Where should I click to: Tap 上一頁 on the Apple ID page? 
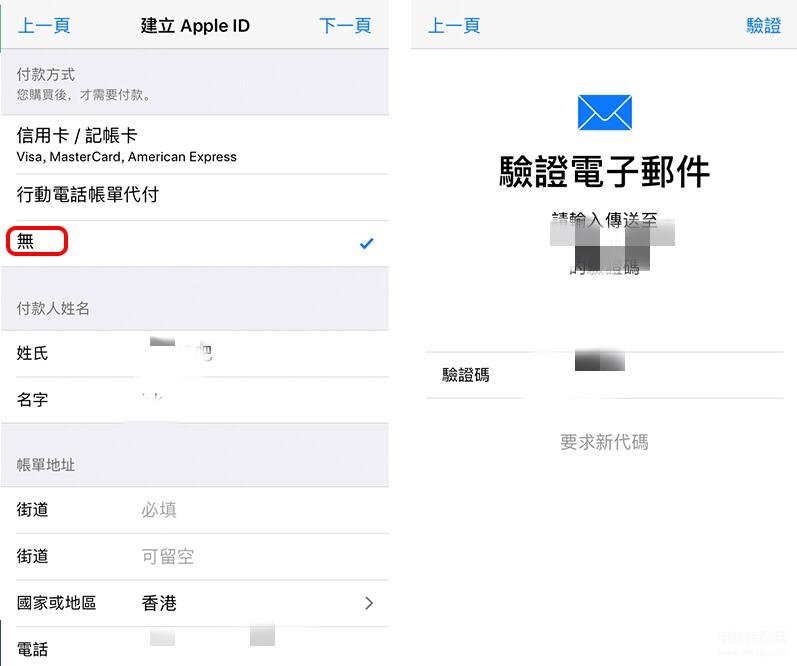[x=44, y=25]
